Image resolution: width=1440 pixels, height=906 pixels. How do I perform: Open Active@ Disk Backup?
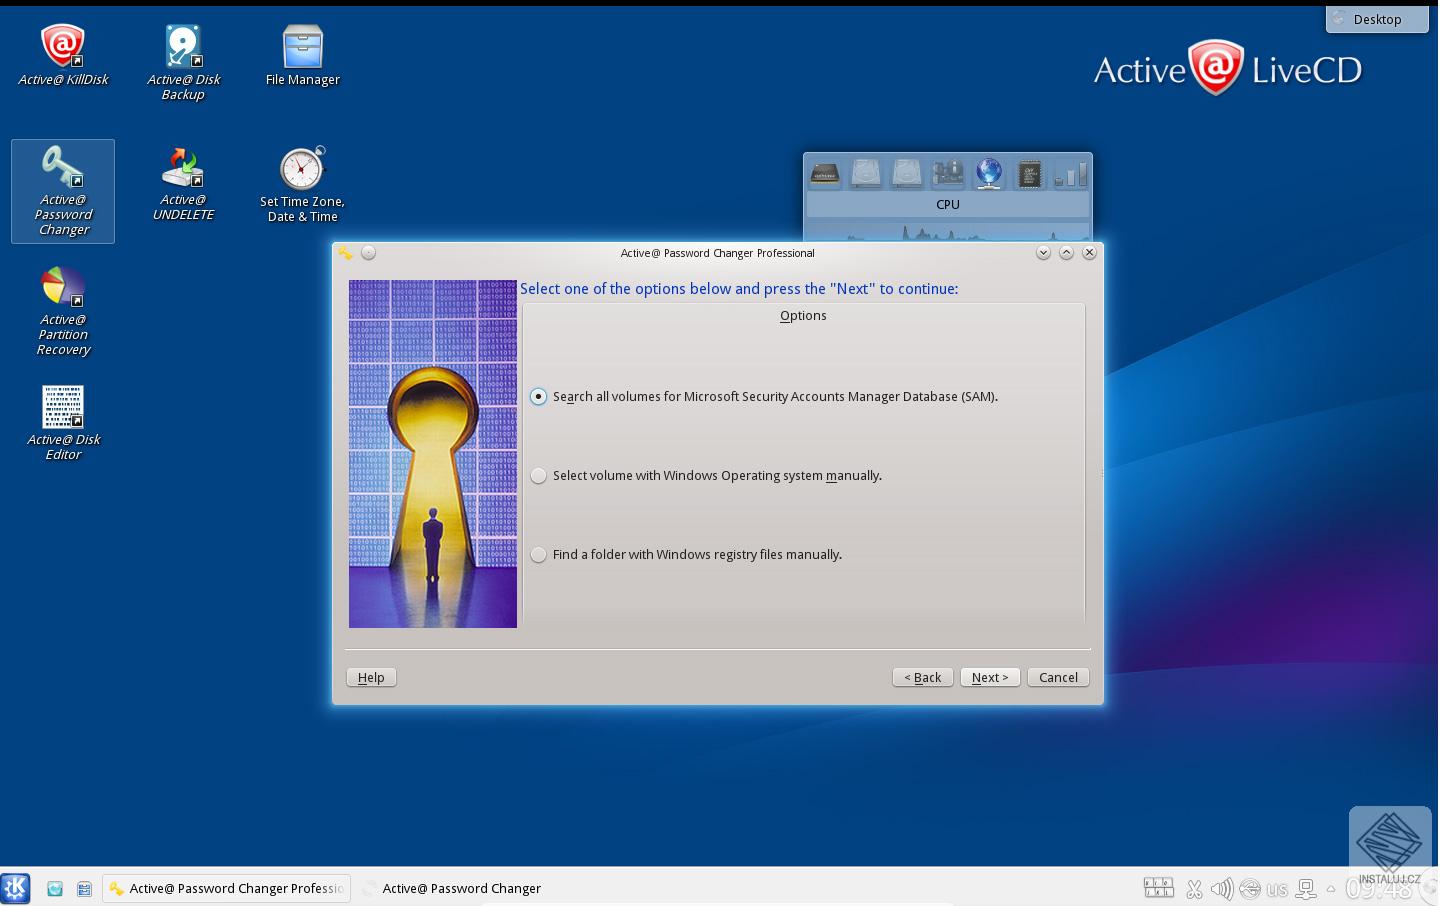[183, 45]
